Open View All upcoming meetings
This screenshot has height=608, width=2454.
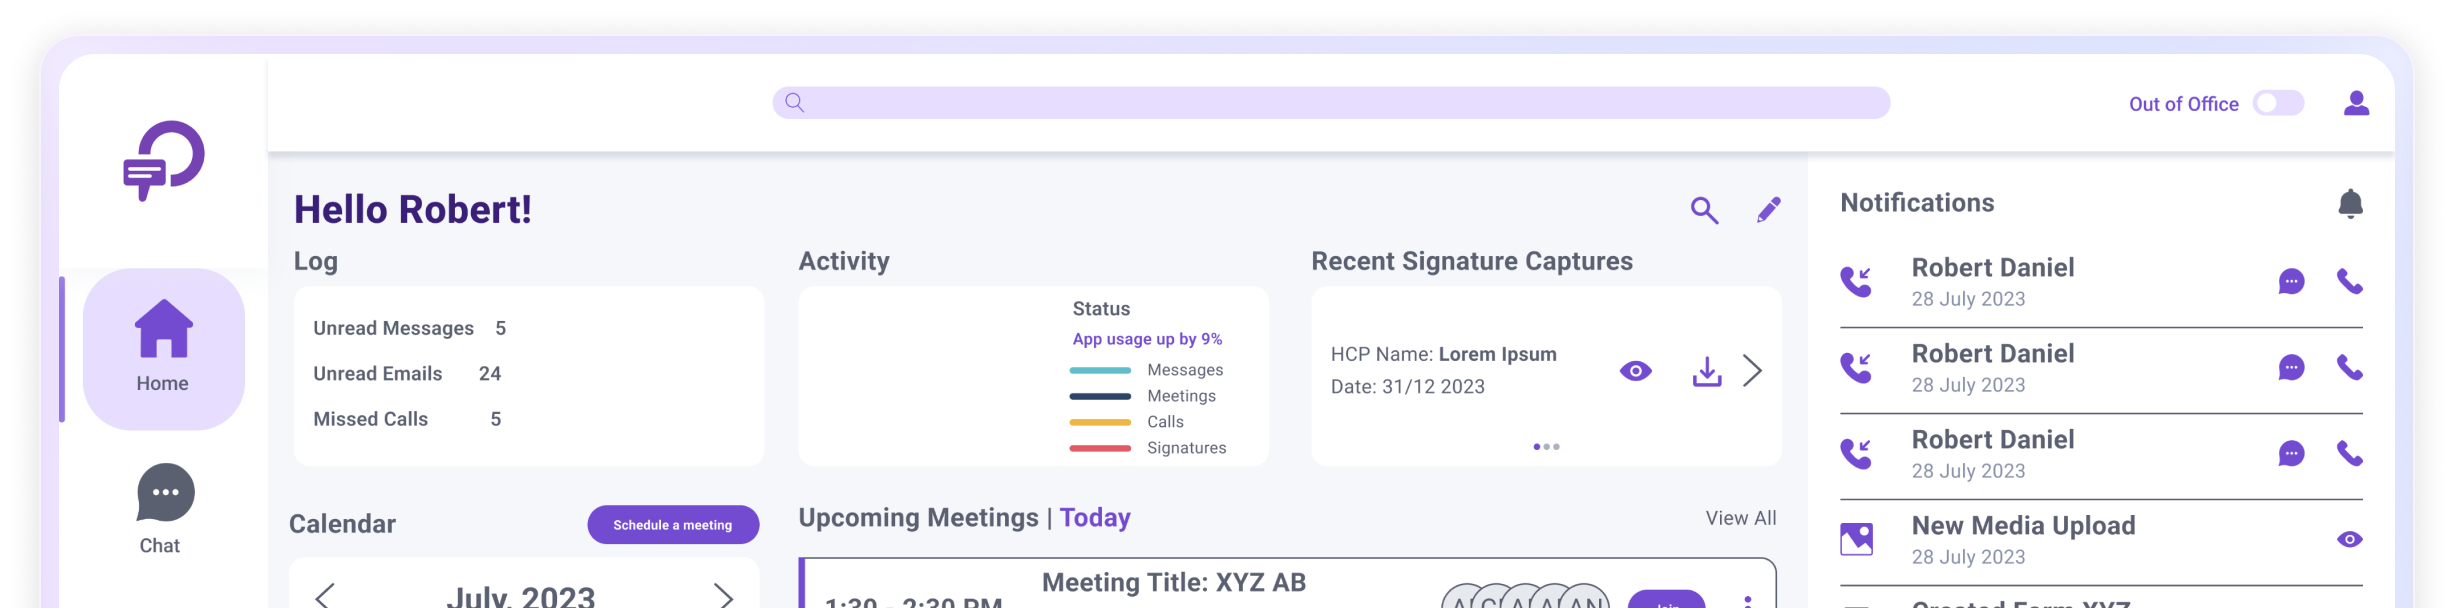point(1740,518)
